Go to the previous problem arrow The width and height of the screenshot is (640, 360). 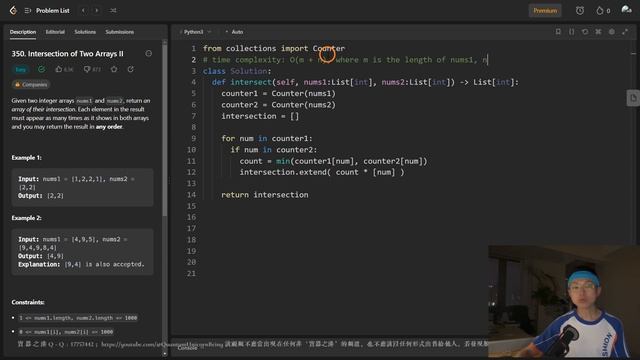click(83, 11)
